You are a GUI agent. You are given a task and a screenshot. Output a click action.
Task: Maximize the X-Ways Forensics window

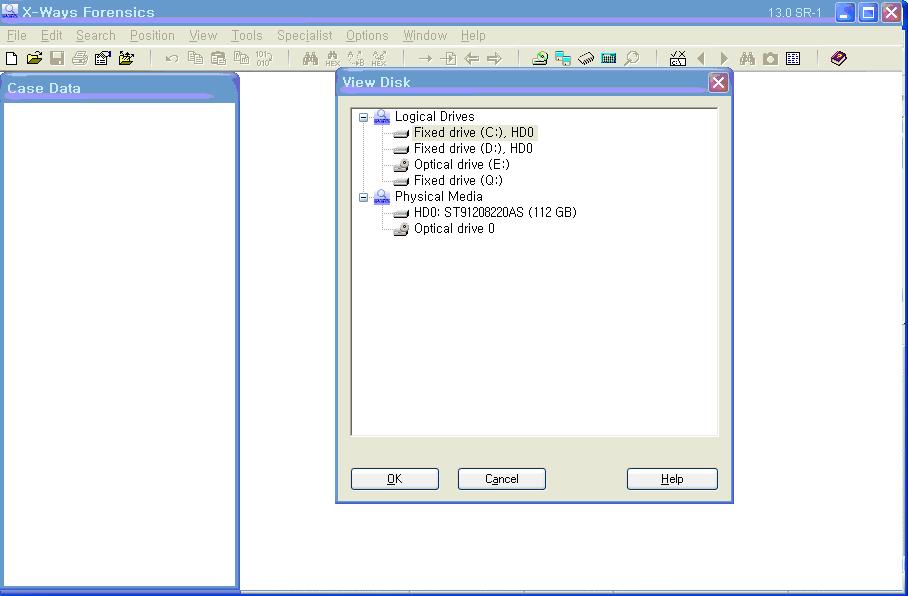(x=868, y=13)
